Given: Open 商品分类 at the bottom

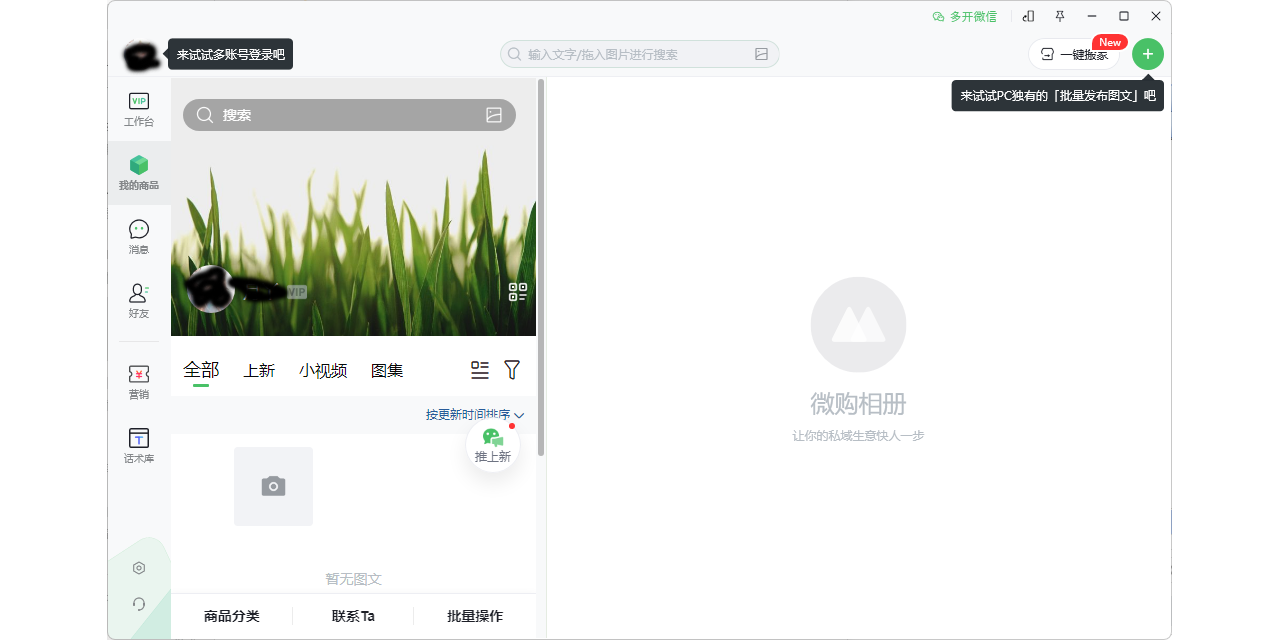Looking at the screenshot, I should [x=231, y=616].
